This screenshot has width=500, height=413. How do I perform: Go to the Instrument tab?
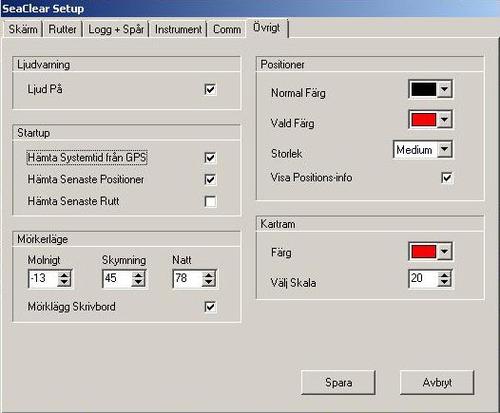(178, 29)
